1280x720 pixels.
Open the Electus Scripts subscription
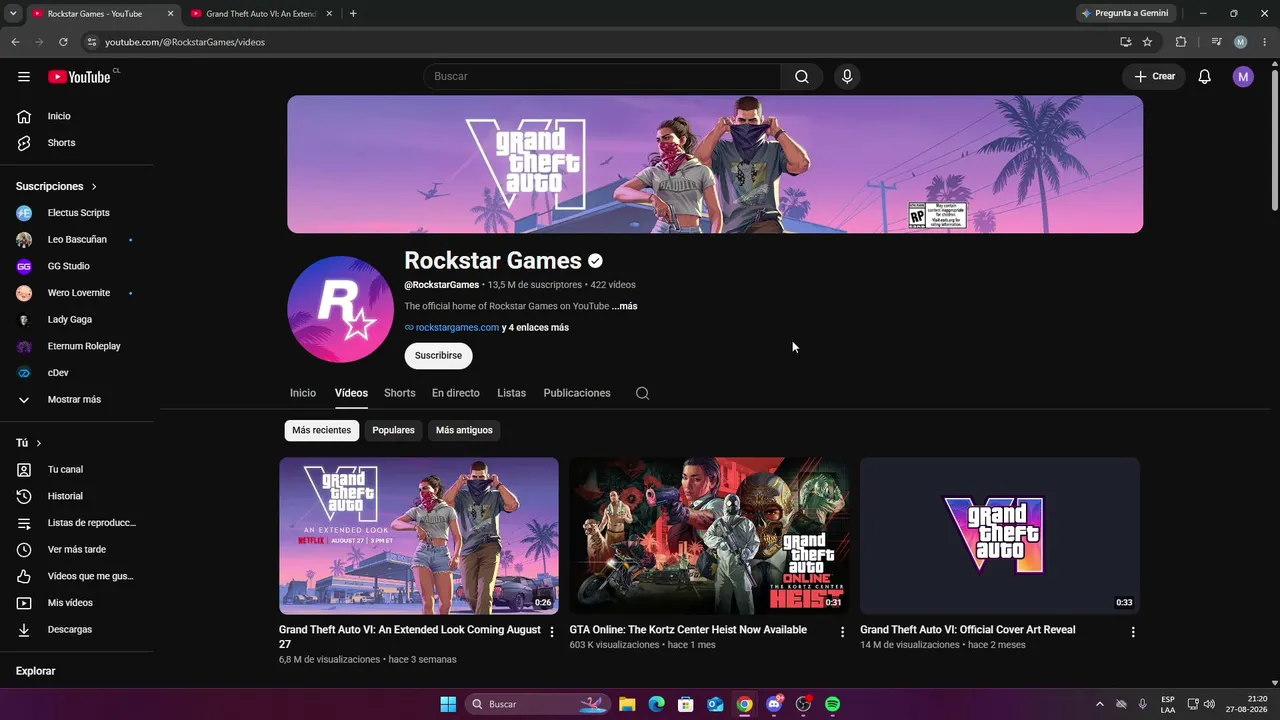click(x=76, y=213)
